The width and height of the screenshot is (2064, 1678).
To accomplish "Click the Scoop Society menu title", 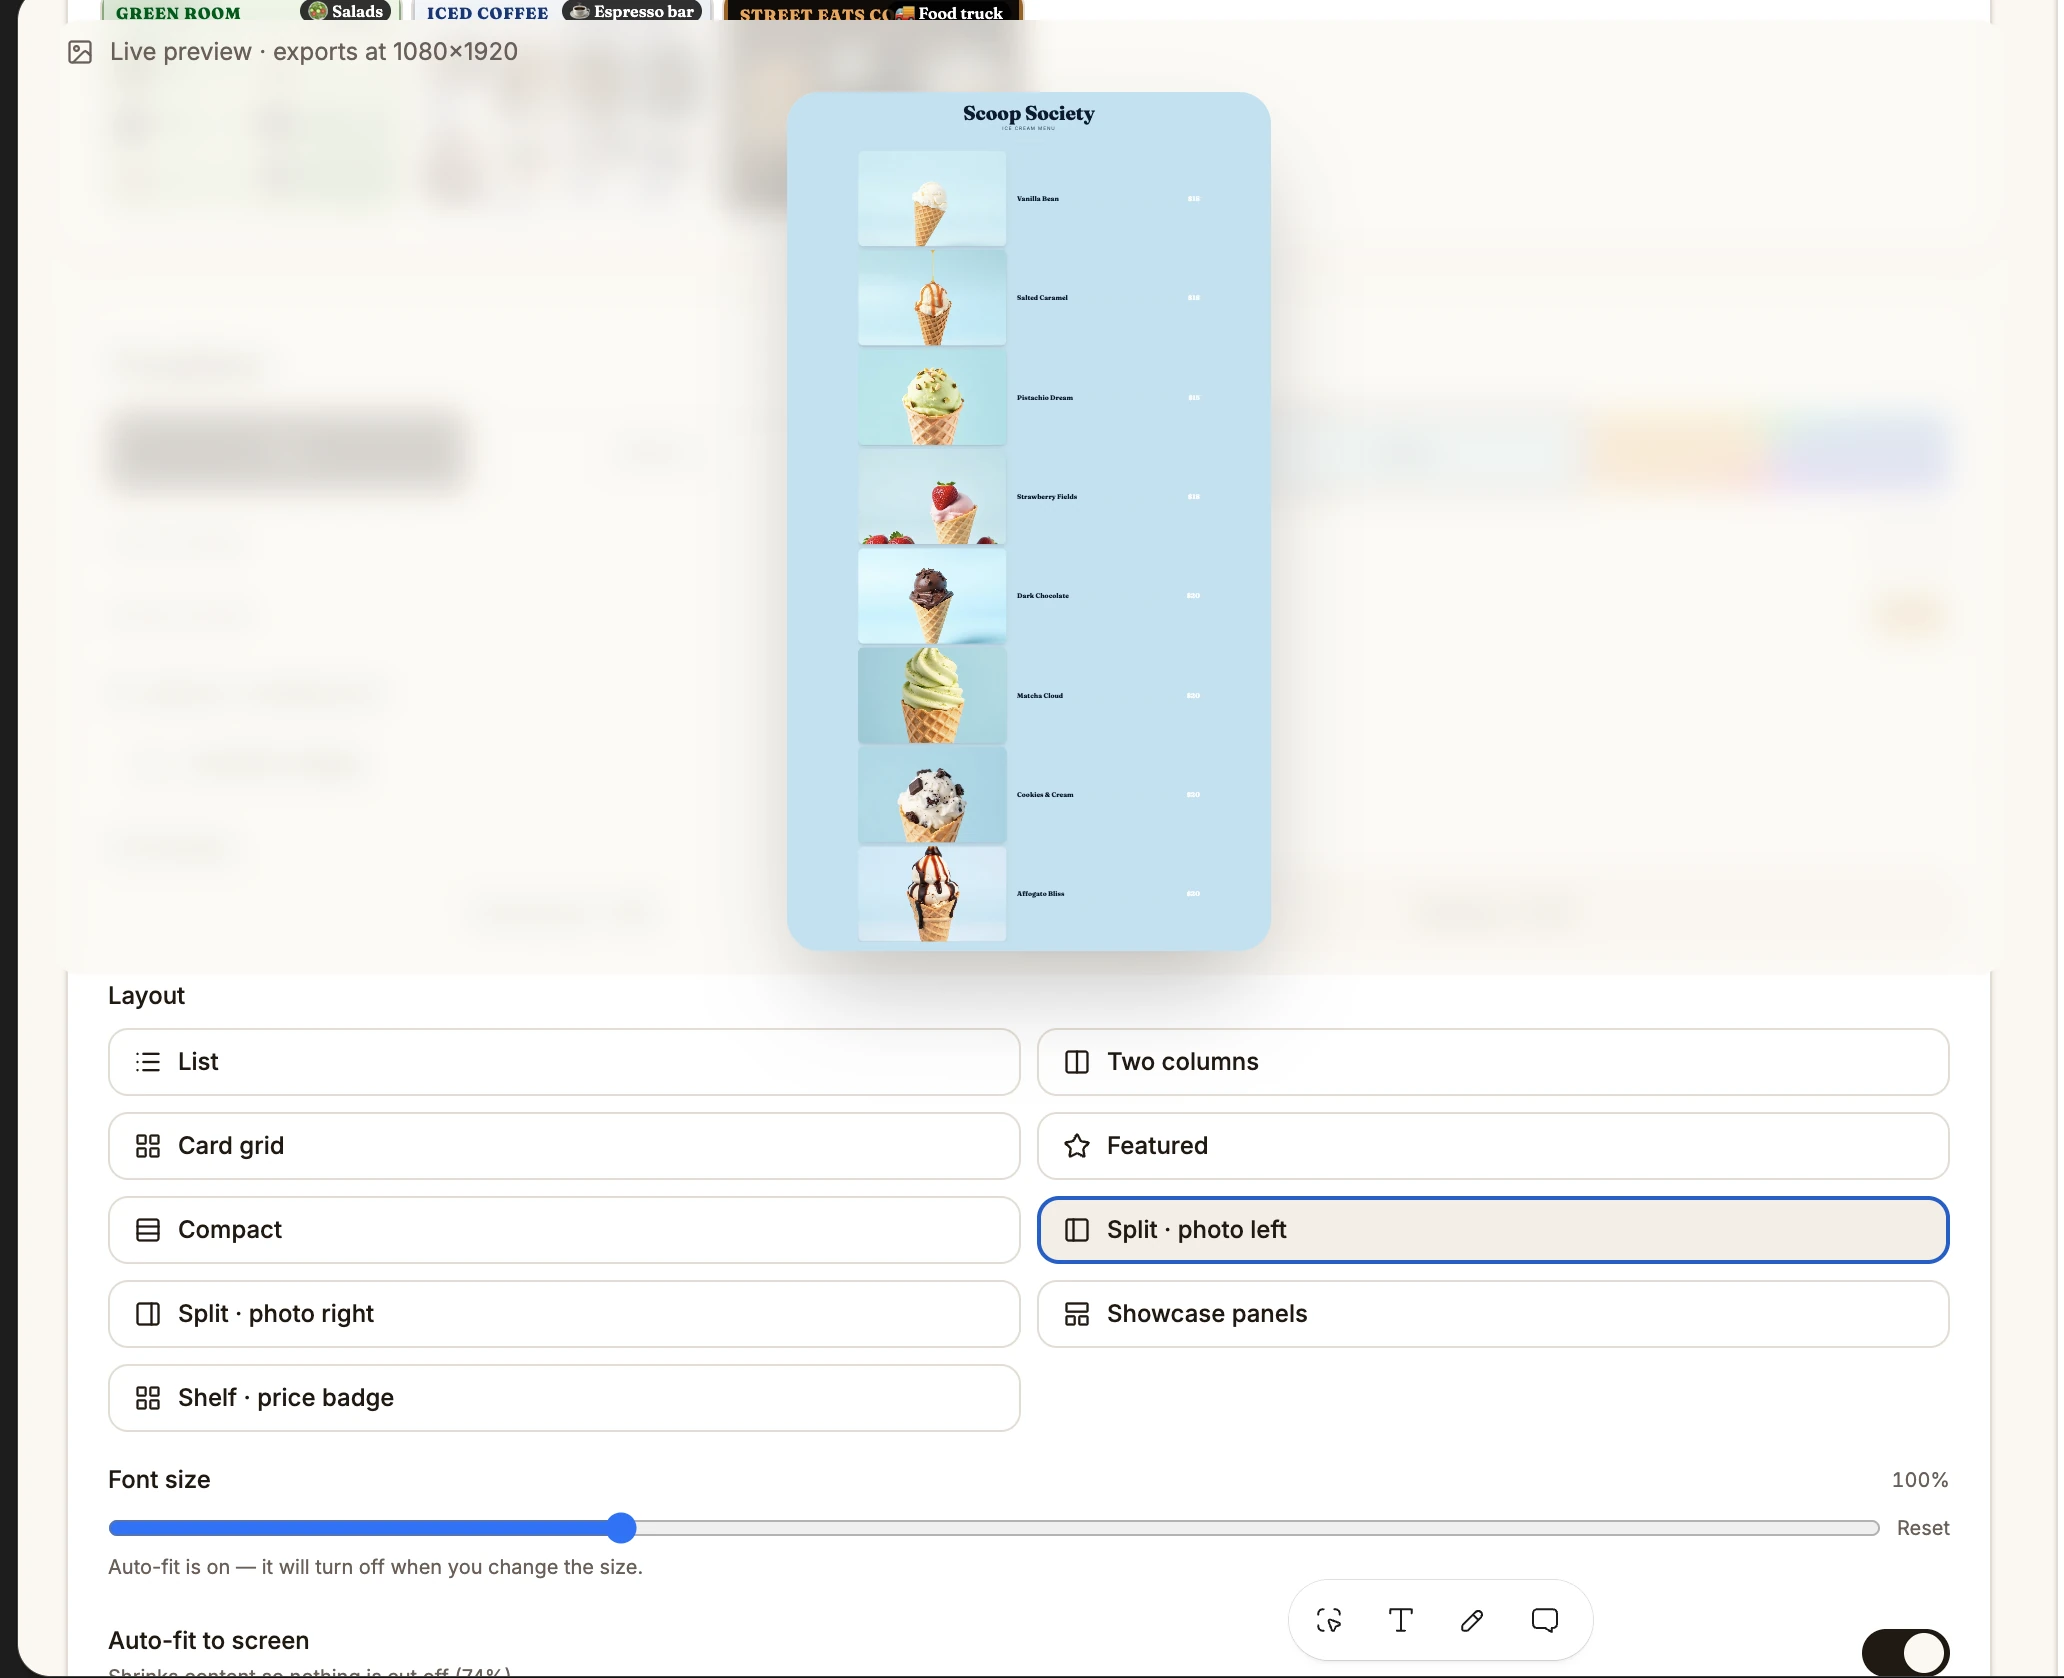I will (1029, 114).
